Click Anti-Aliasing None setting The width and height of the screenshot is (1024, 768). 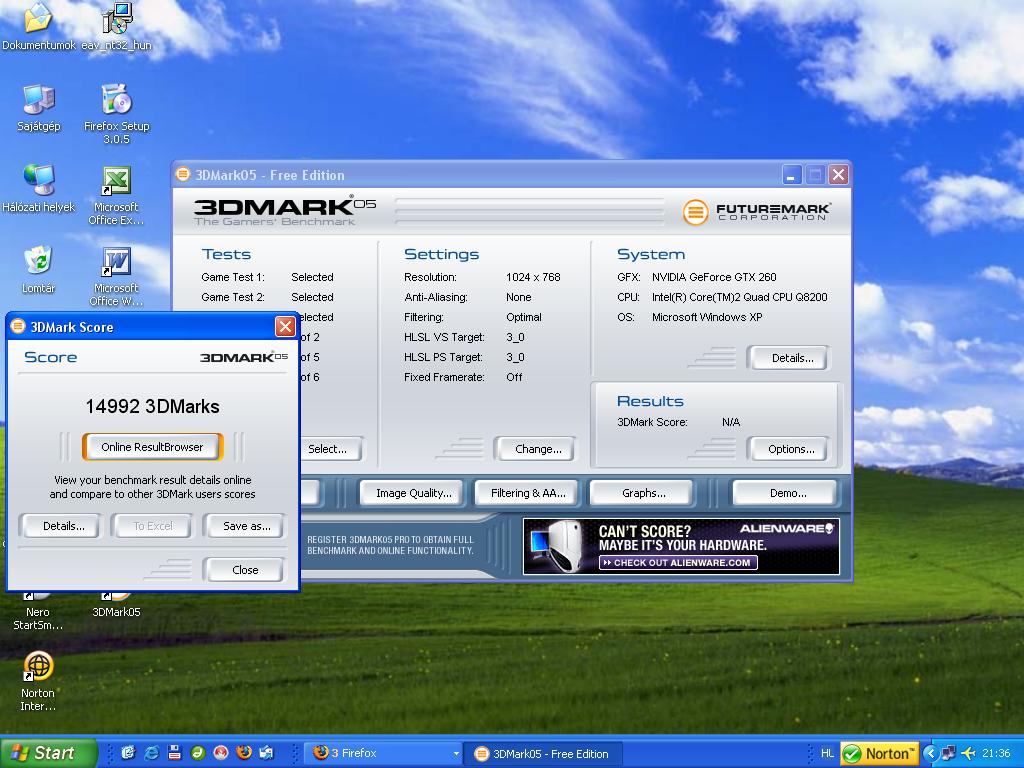click(468, 297)
